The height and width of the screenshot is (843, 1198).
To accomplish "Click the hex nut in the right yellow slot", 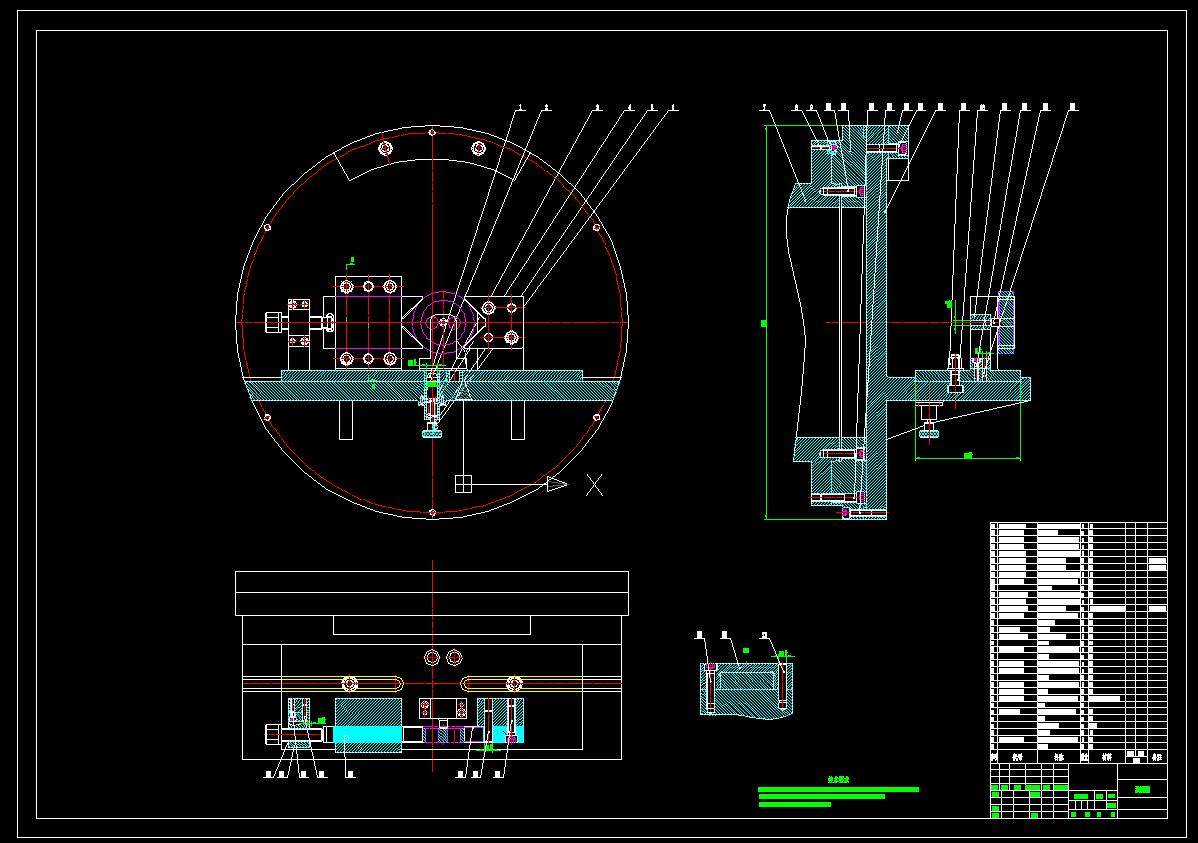I will (x=514, y=683).
